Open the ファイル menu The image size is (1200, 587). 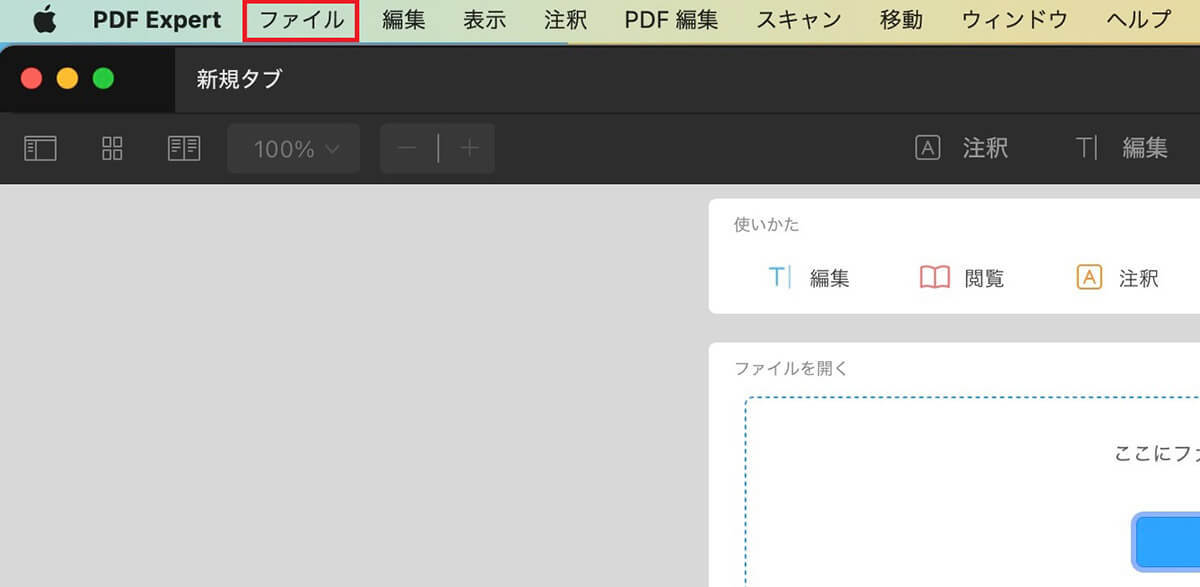pos(301,19)
